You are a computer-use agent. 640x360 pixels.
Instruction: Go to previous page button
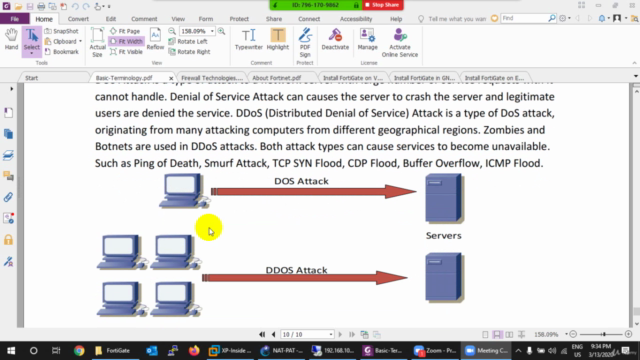tap(273, 334)
